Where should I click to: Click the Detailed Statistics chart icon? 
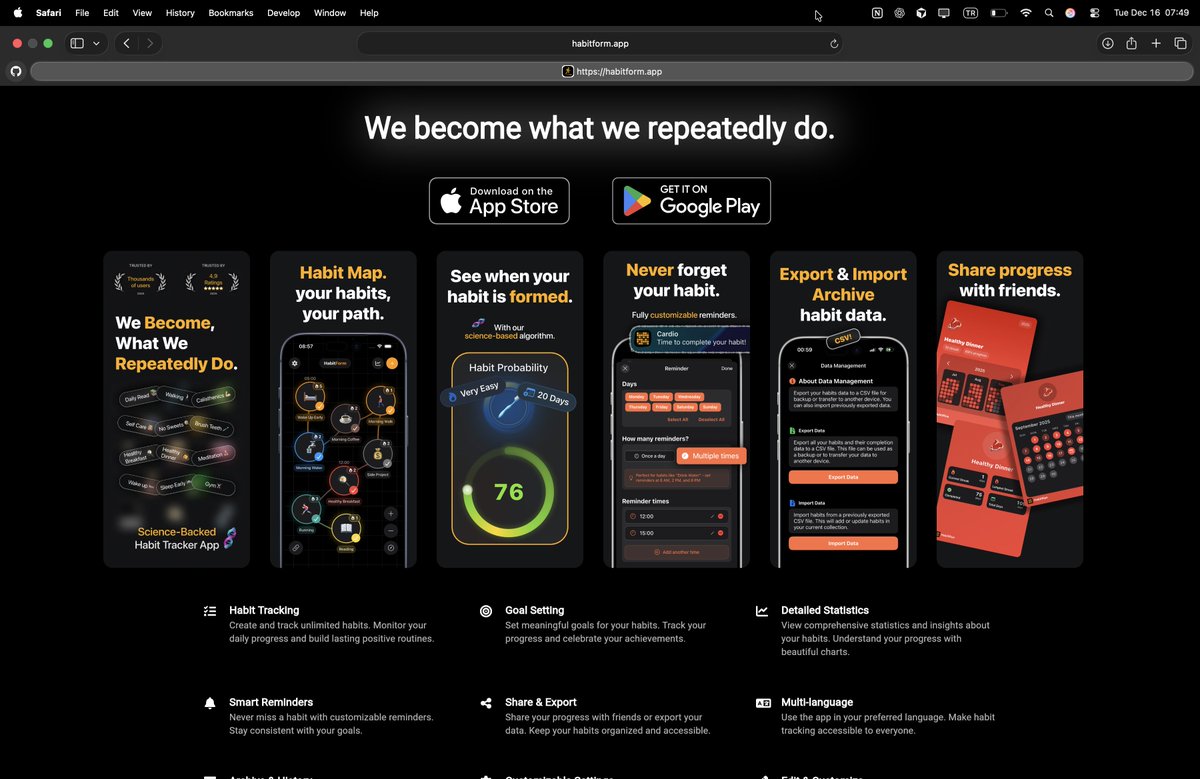click(762, 610)
